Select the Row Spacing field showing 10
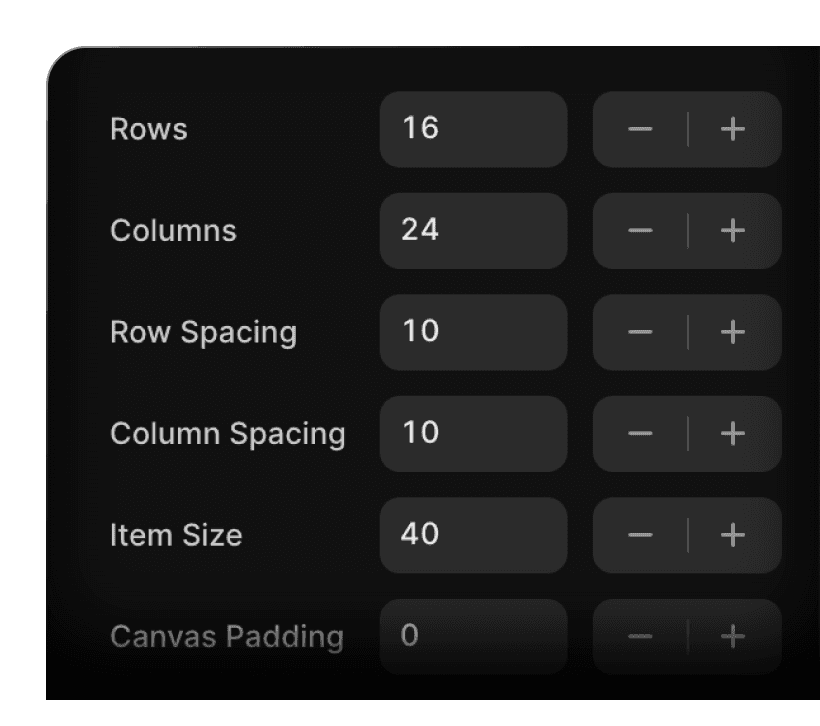Screen dimensions: 820x726 (473, 332)
